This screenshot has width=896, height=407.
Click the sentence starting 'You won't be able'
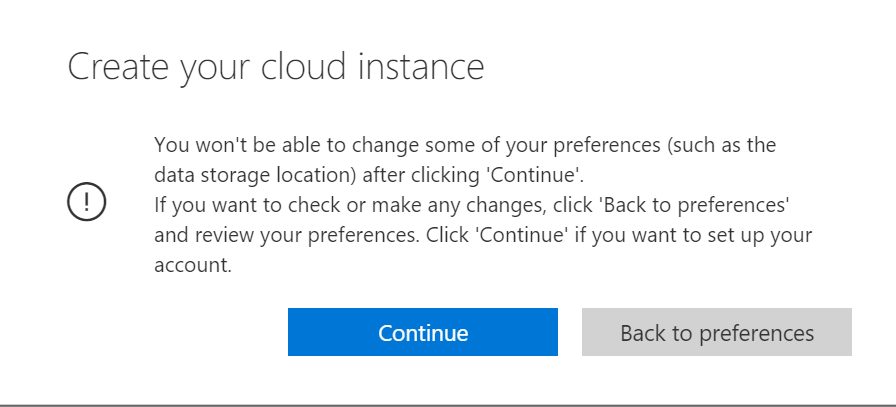(x=465, y=159)
